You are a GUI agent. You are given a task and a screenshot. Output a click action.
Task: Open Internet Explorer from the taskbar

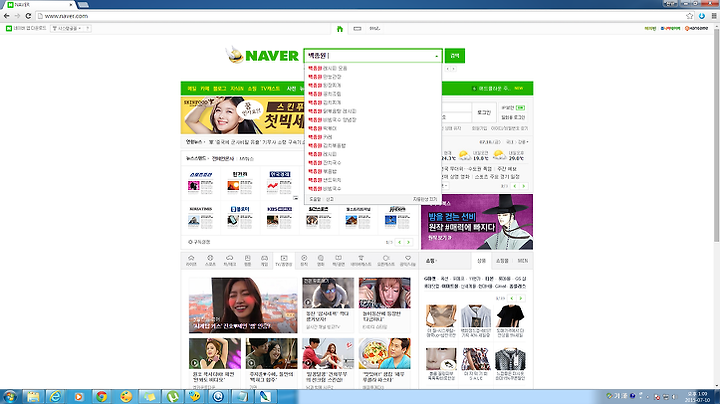click(55, 396)
